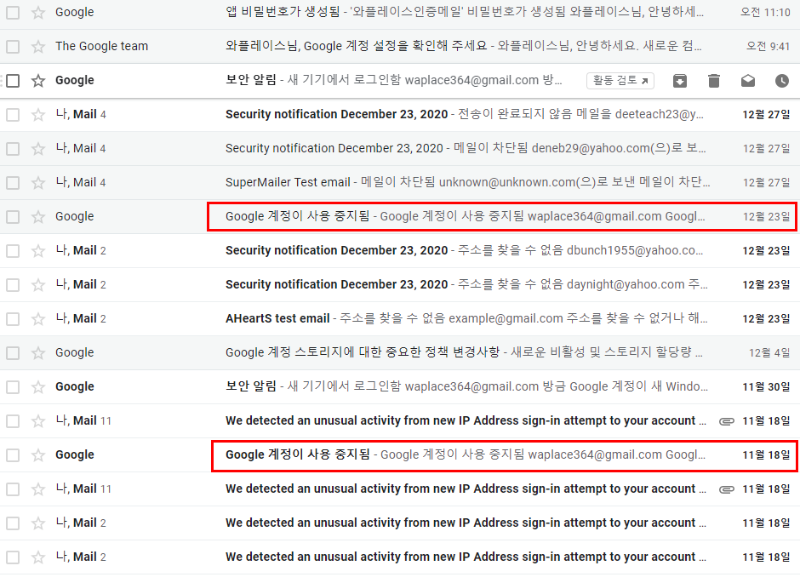
Task: Snooze the hovered email with clock icon
Action: click(x=781, y=81)
